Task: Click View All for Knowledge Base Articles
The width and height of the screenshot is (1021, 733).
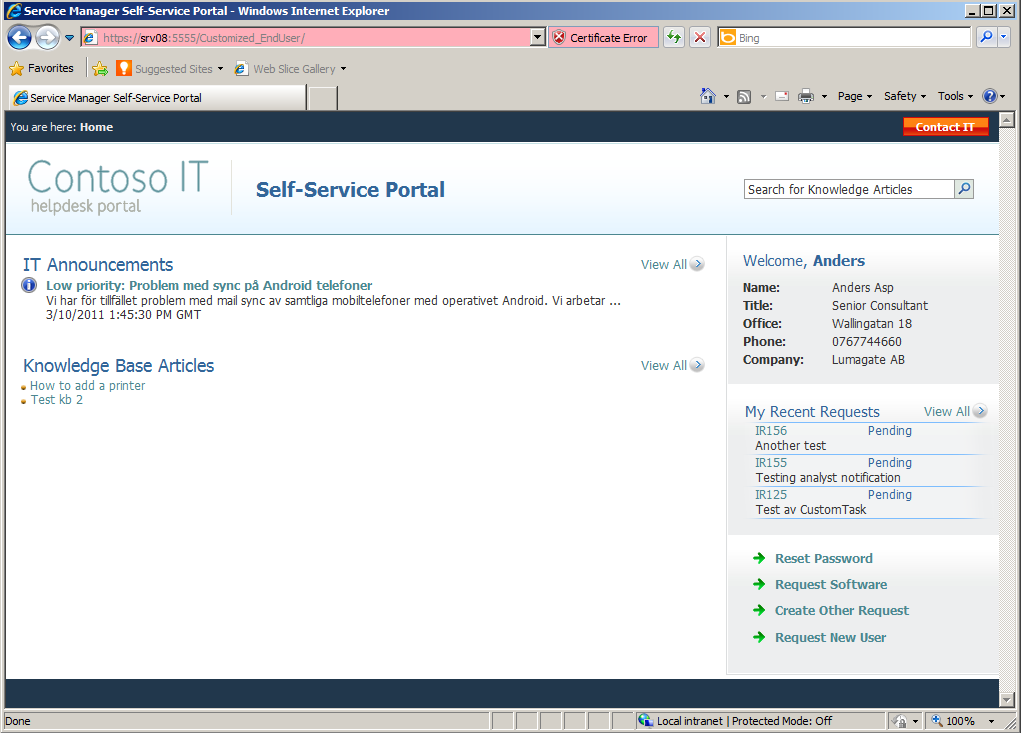Action: tap(672, 365)
